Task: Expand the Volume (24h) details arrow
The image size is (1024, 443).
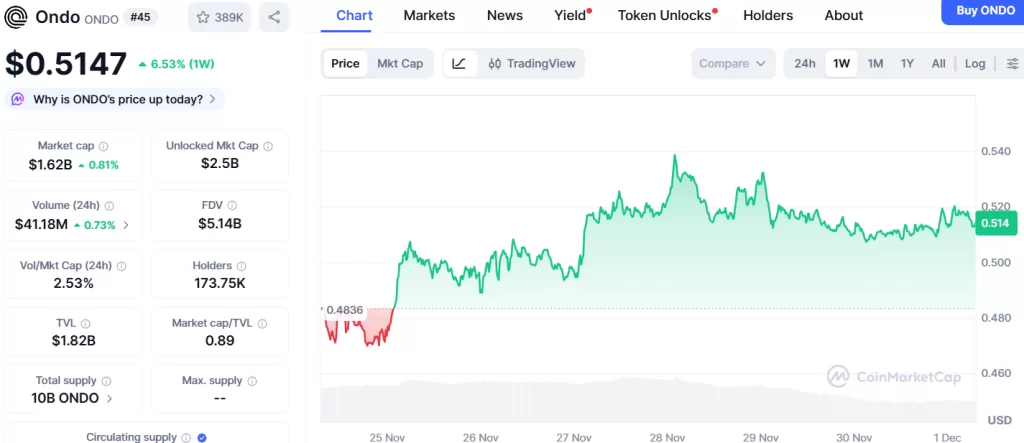Action: point(126,224)
